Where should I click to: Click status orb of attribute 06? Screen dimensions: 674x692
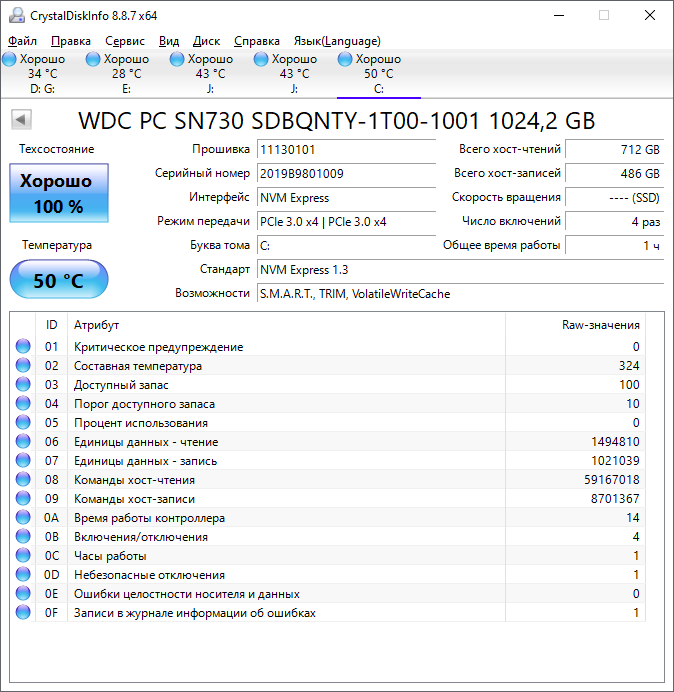[x=23, y=441]
